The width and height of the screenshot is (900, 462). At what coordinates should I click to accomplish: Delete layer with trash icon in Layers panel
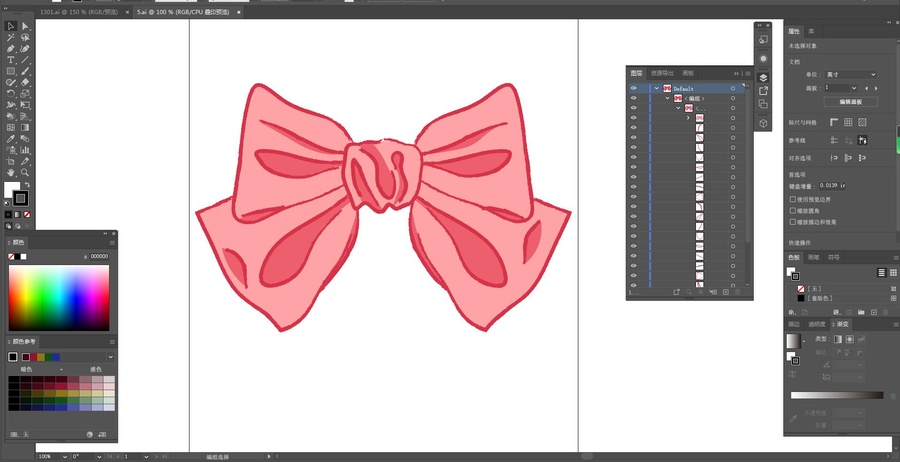point(738,292)
